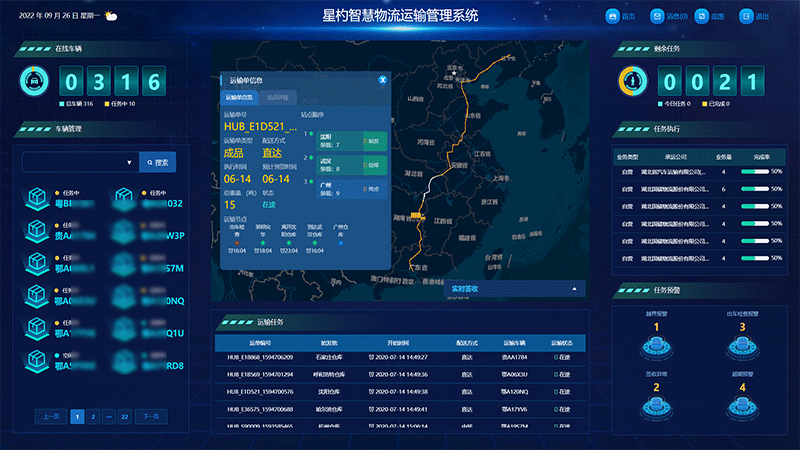Click the remaining tasks circular gauge icon

pyautogui.click(x=632, y=80)
